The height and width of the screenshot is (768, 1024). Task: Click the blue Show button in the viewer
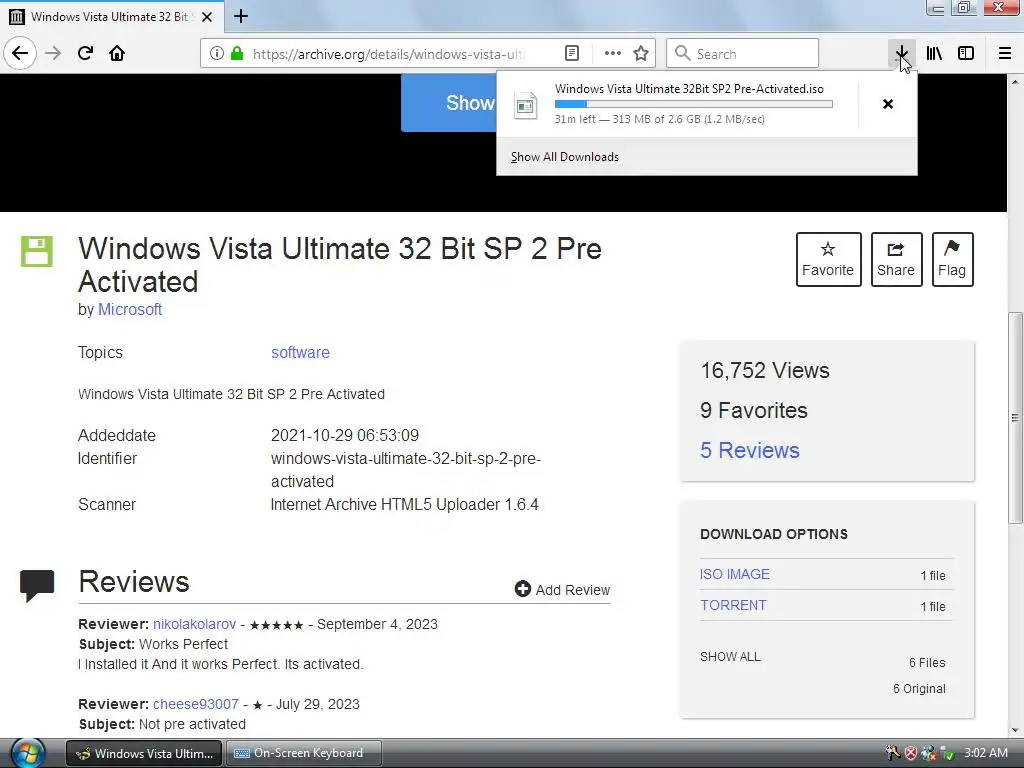449,103
